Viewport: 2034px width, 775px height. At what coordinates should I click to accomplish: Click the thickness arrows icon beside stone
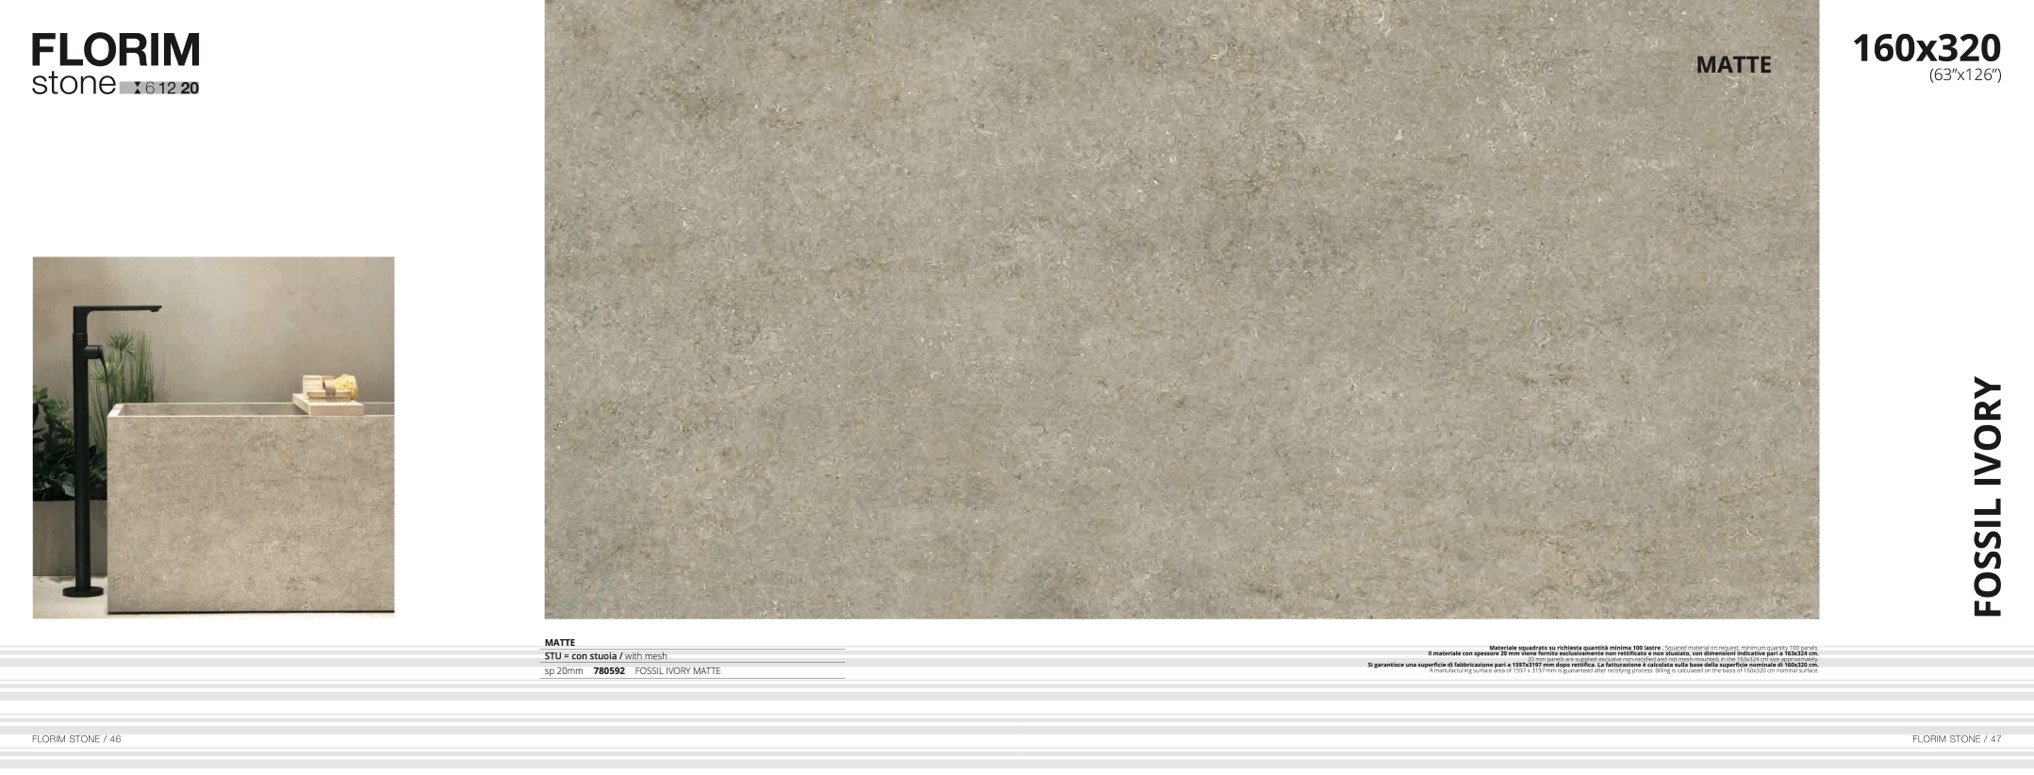click(137, 88)
